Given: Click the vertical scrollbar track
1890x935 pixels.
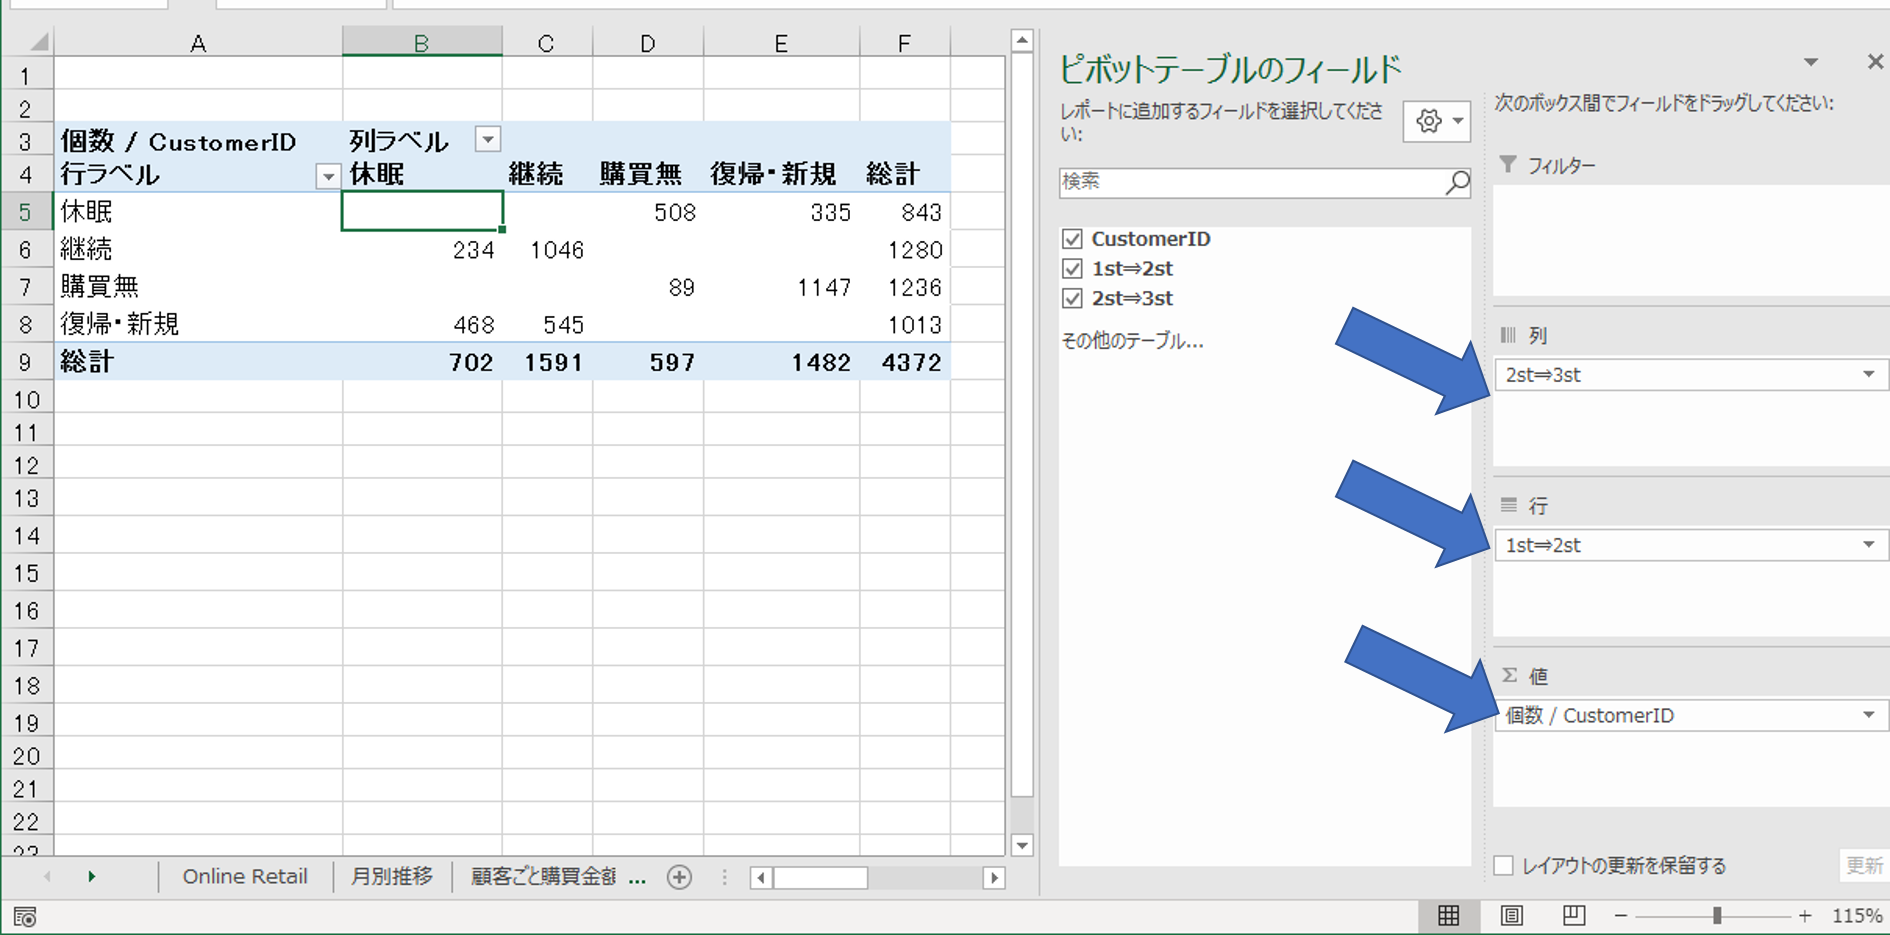Looking at the screenshot, I should point(1021,815).
